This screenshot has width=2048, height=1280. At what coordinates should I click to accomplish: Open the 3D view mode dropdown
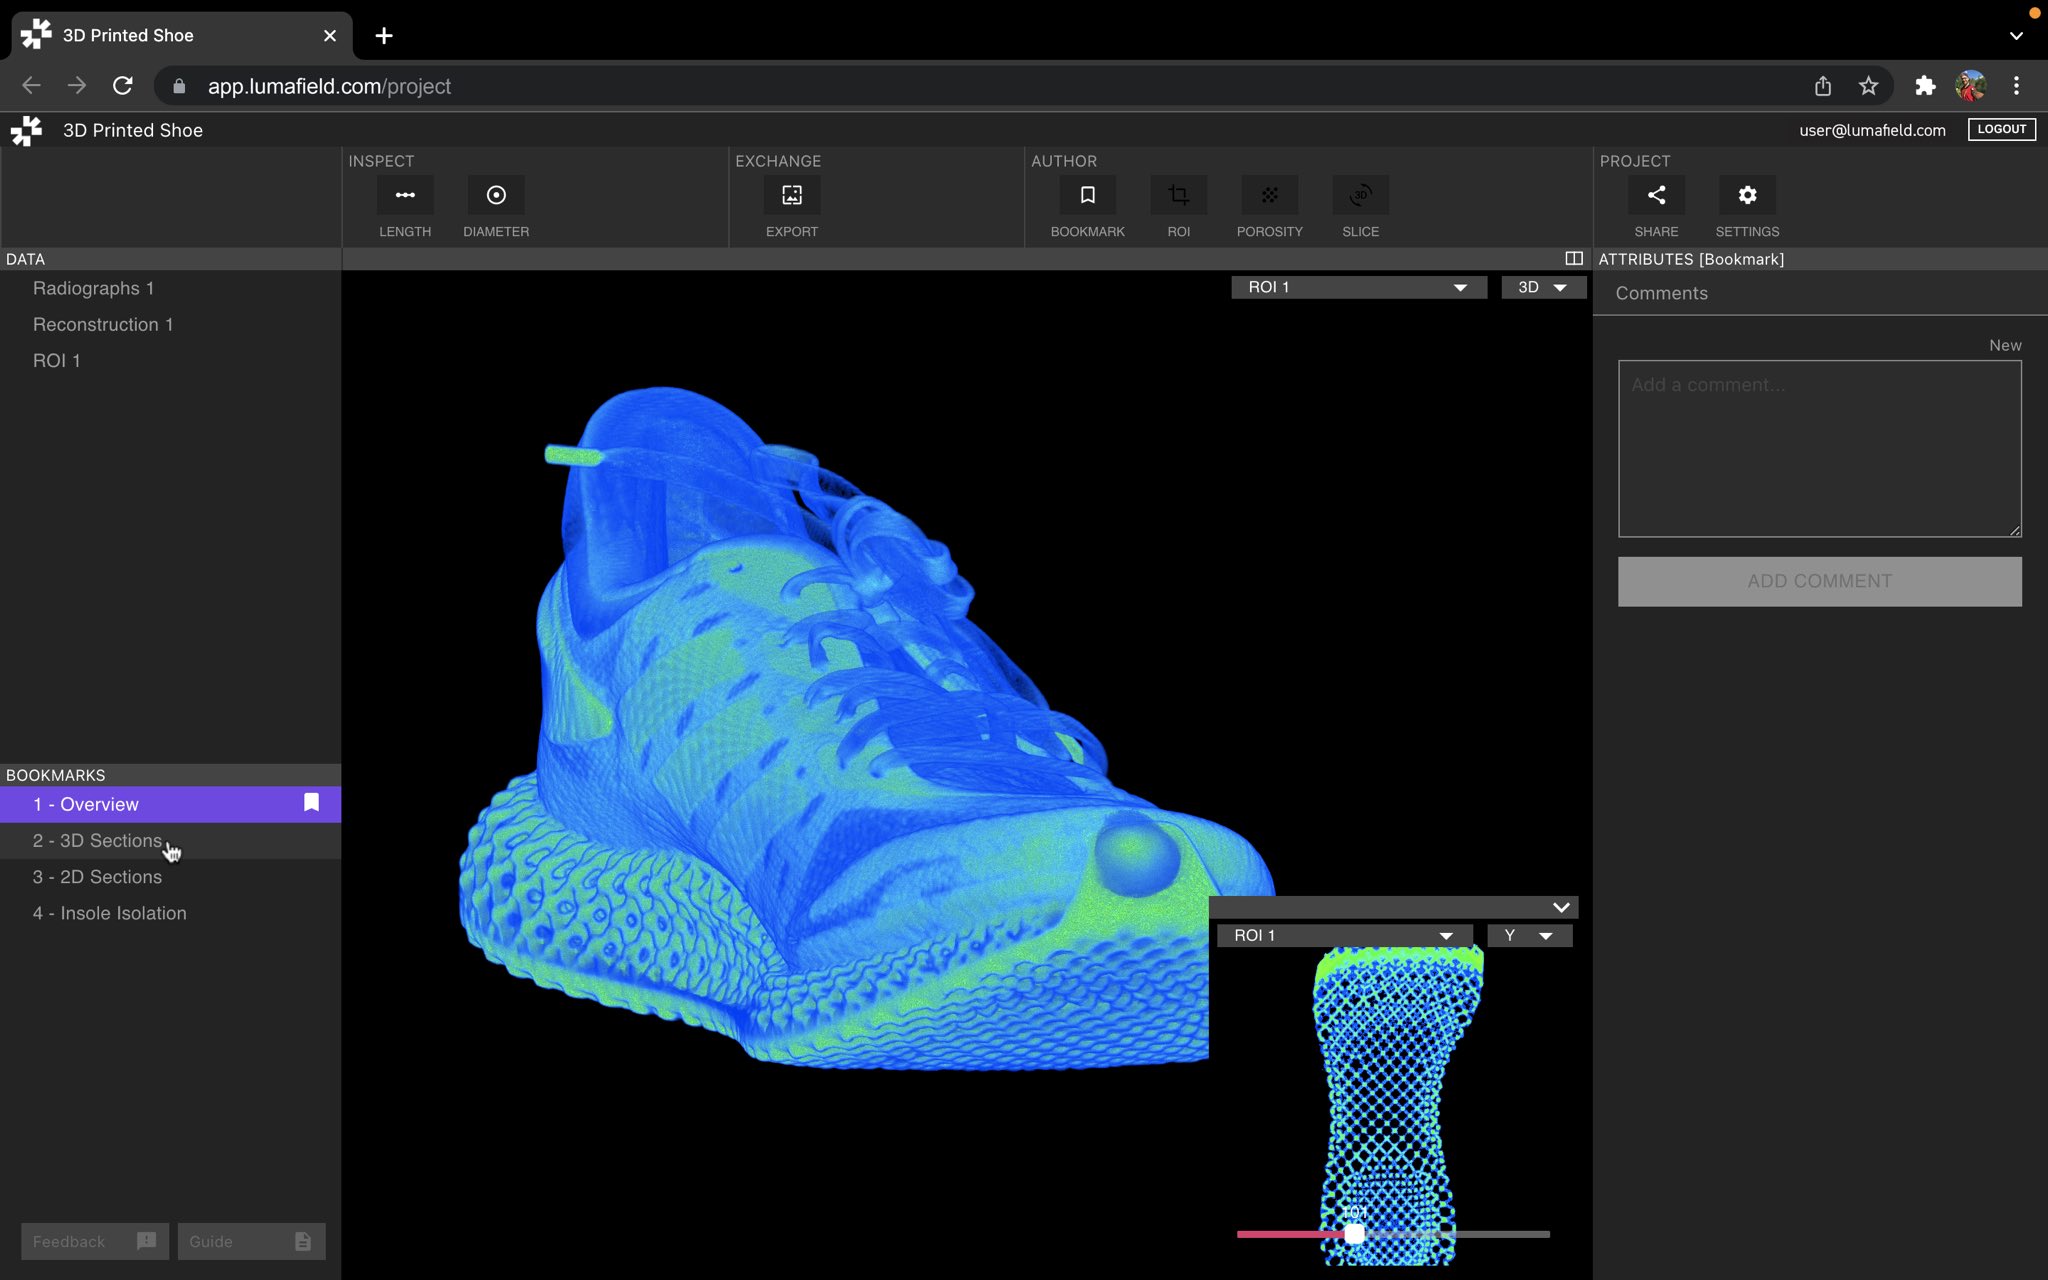click(x=1543, y=287)
